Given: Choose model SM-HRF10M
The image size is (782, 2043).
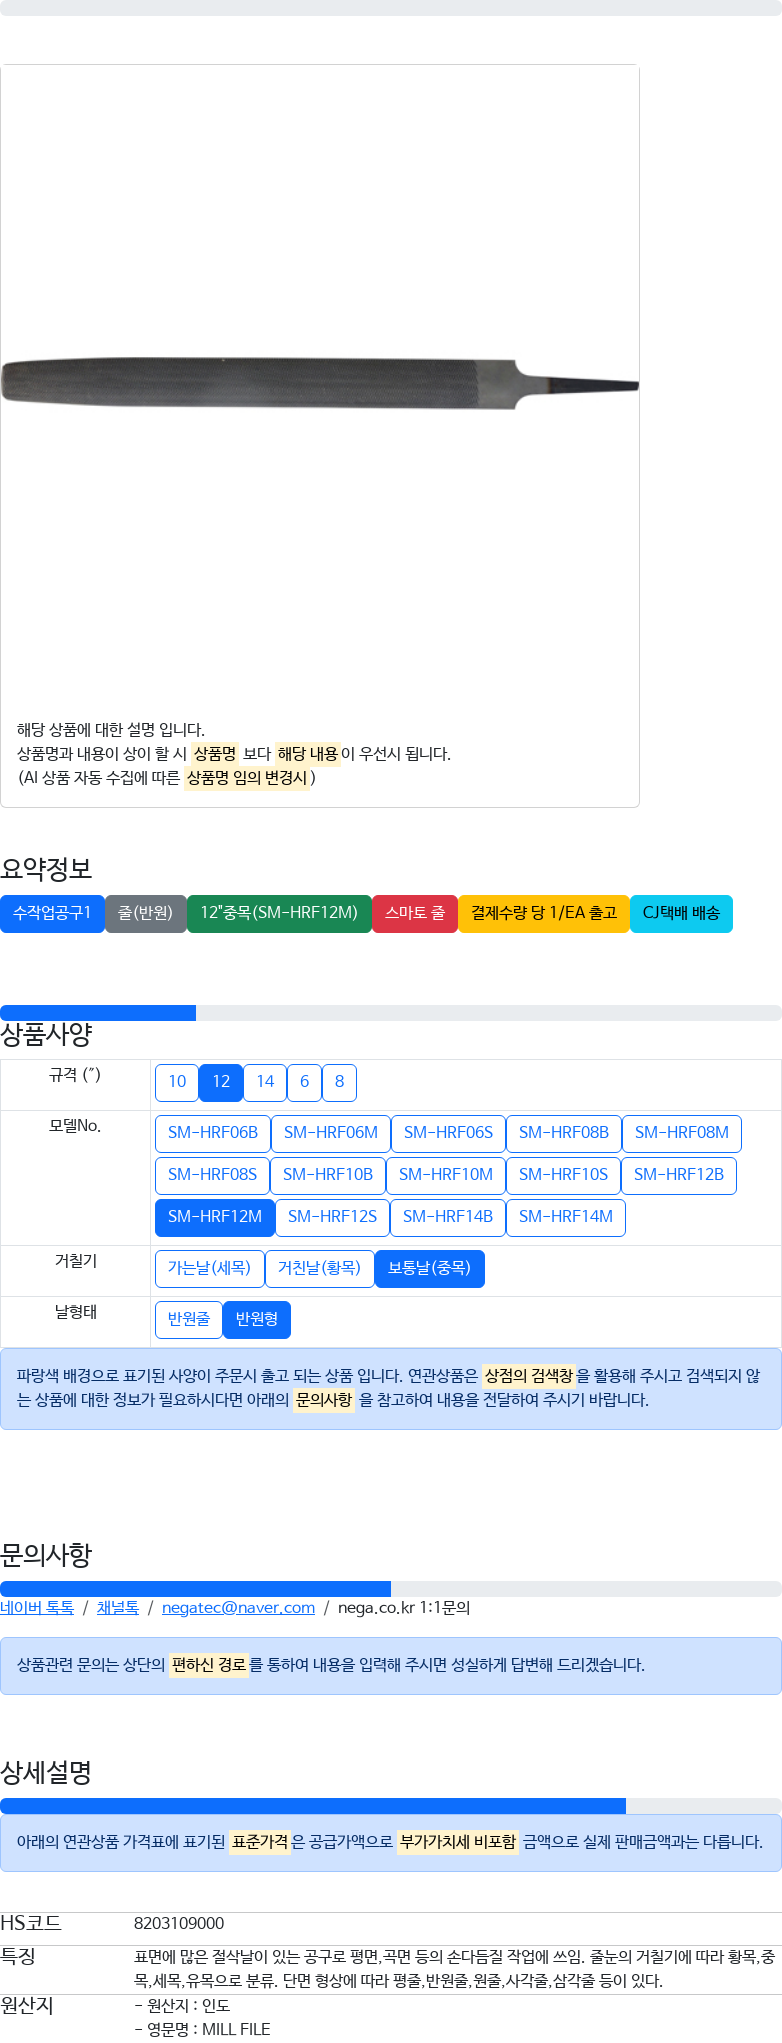Looking at the screenshot, I should [x=446, y=1175].
